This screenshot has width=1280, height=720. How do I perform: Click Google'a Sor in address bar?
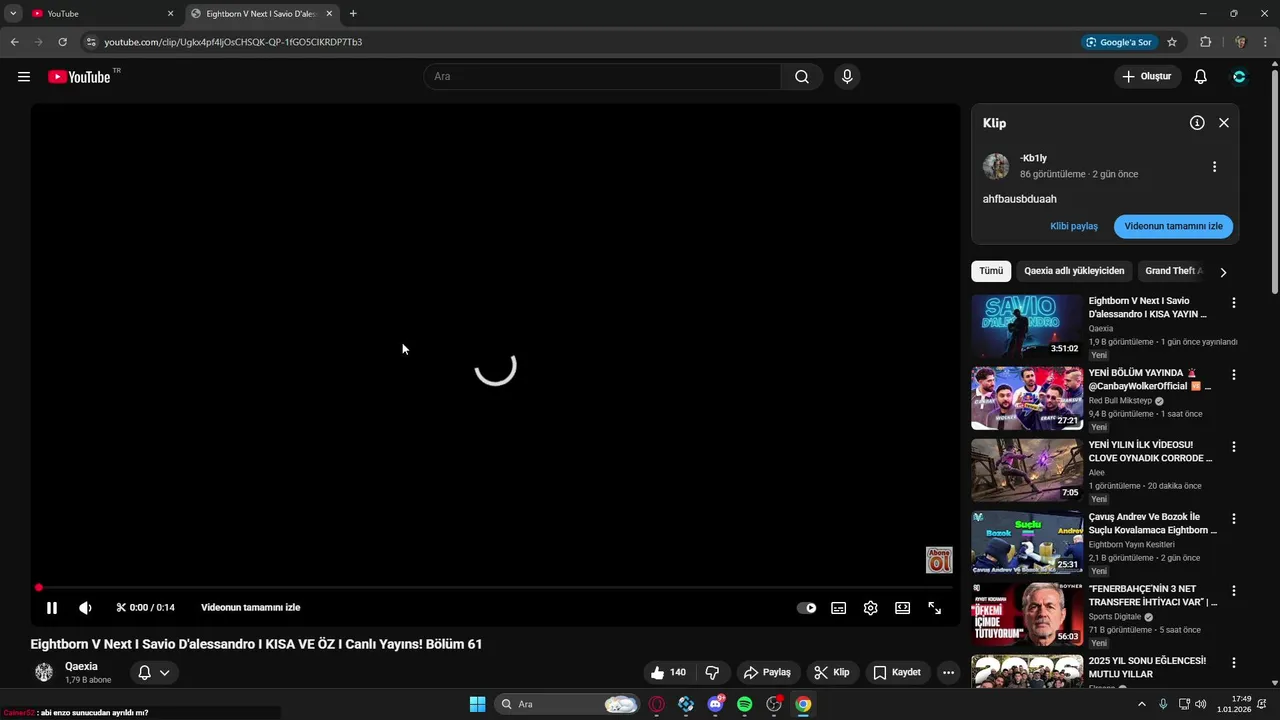tap(1119, 42)
